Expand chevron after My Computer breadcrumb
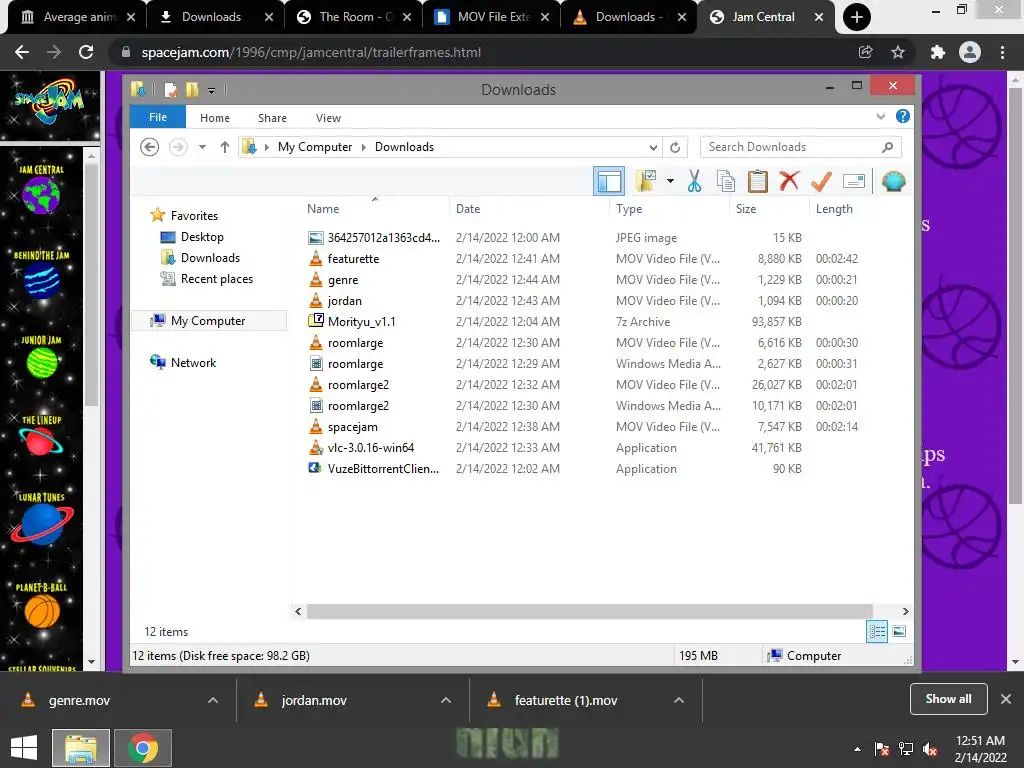Viewport: 1024px width, 768px height. [364, 147]
